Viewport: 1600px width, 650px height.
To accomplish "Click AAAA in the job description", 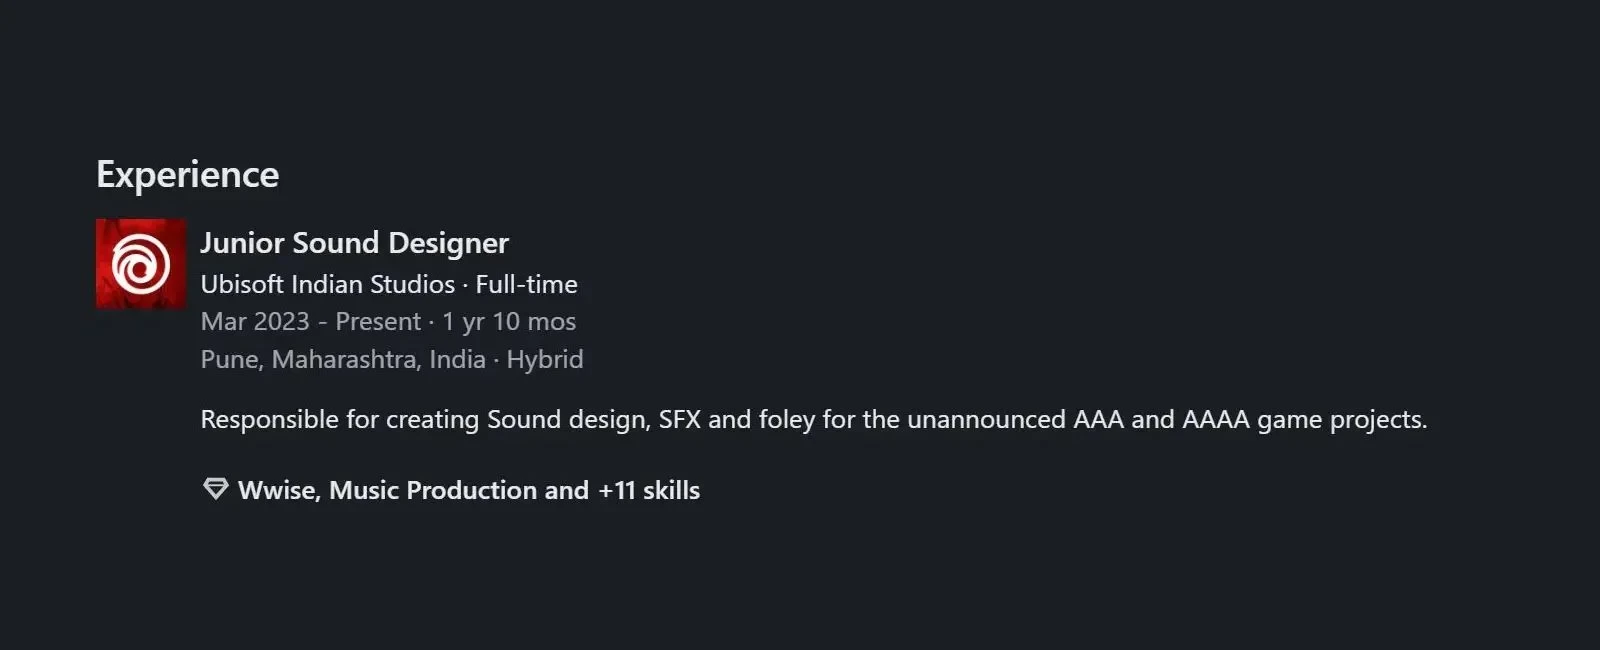I will coord(1215,419).
